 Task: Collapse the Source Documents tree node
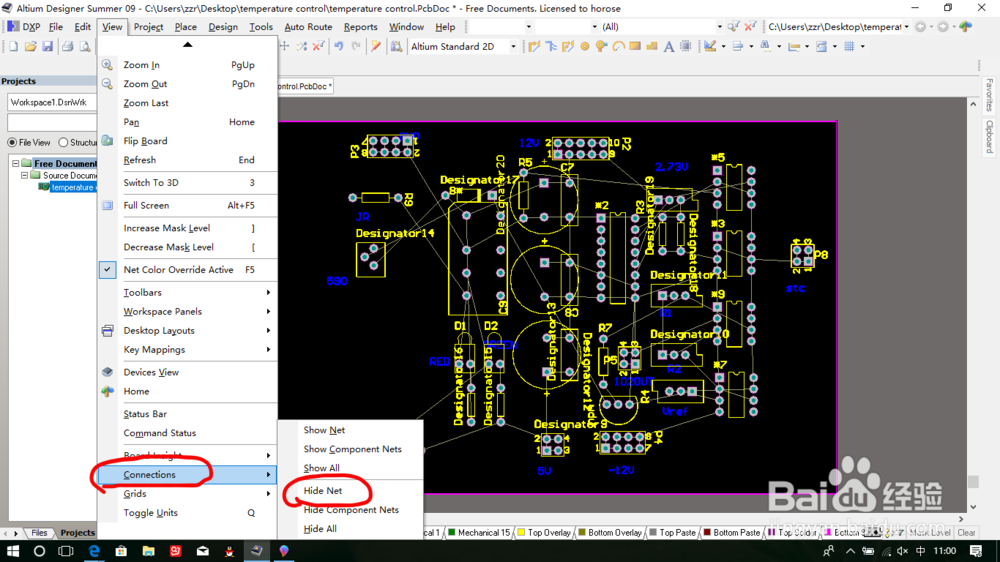tap(24, 175)
